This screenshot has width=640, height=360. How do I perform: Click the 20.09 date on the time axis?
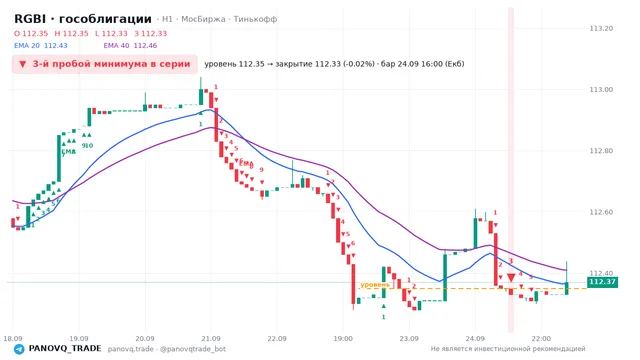(x=145, y=339)
